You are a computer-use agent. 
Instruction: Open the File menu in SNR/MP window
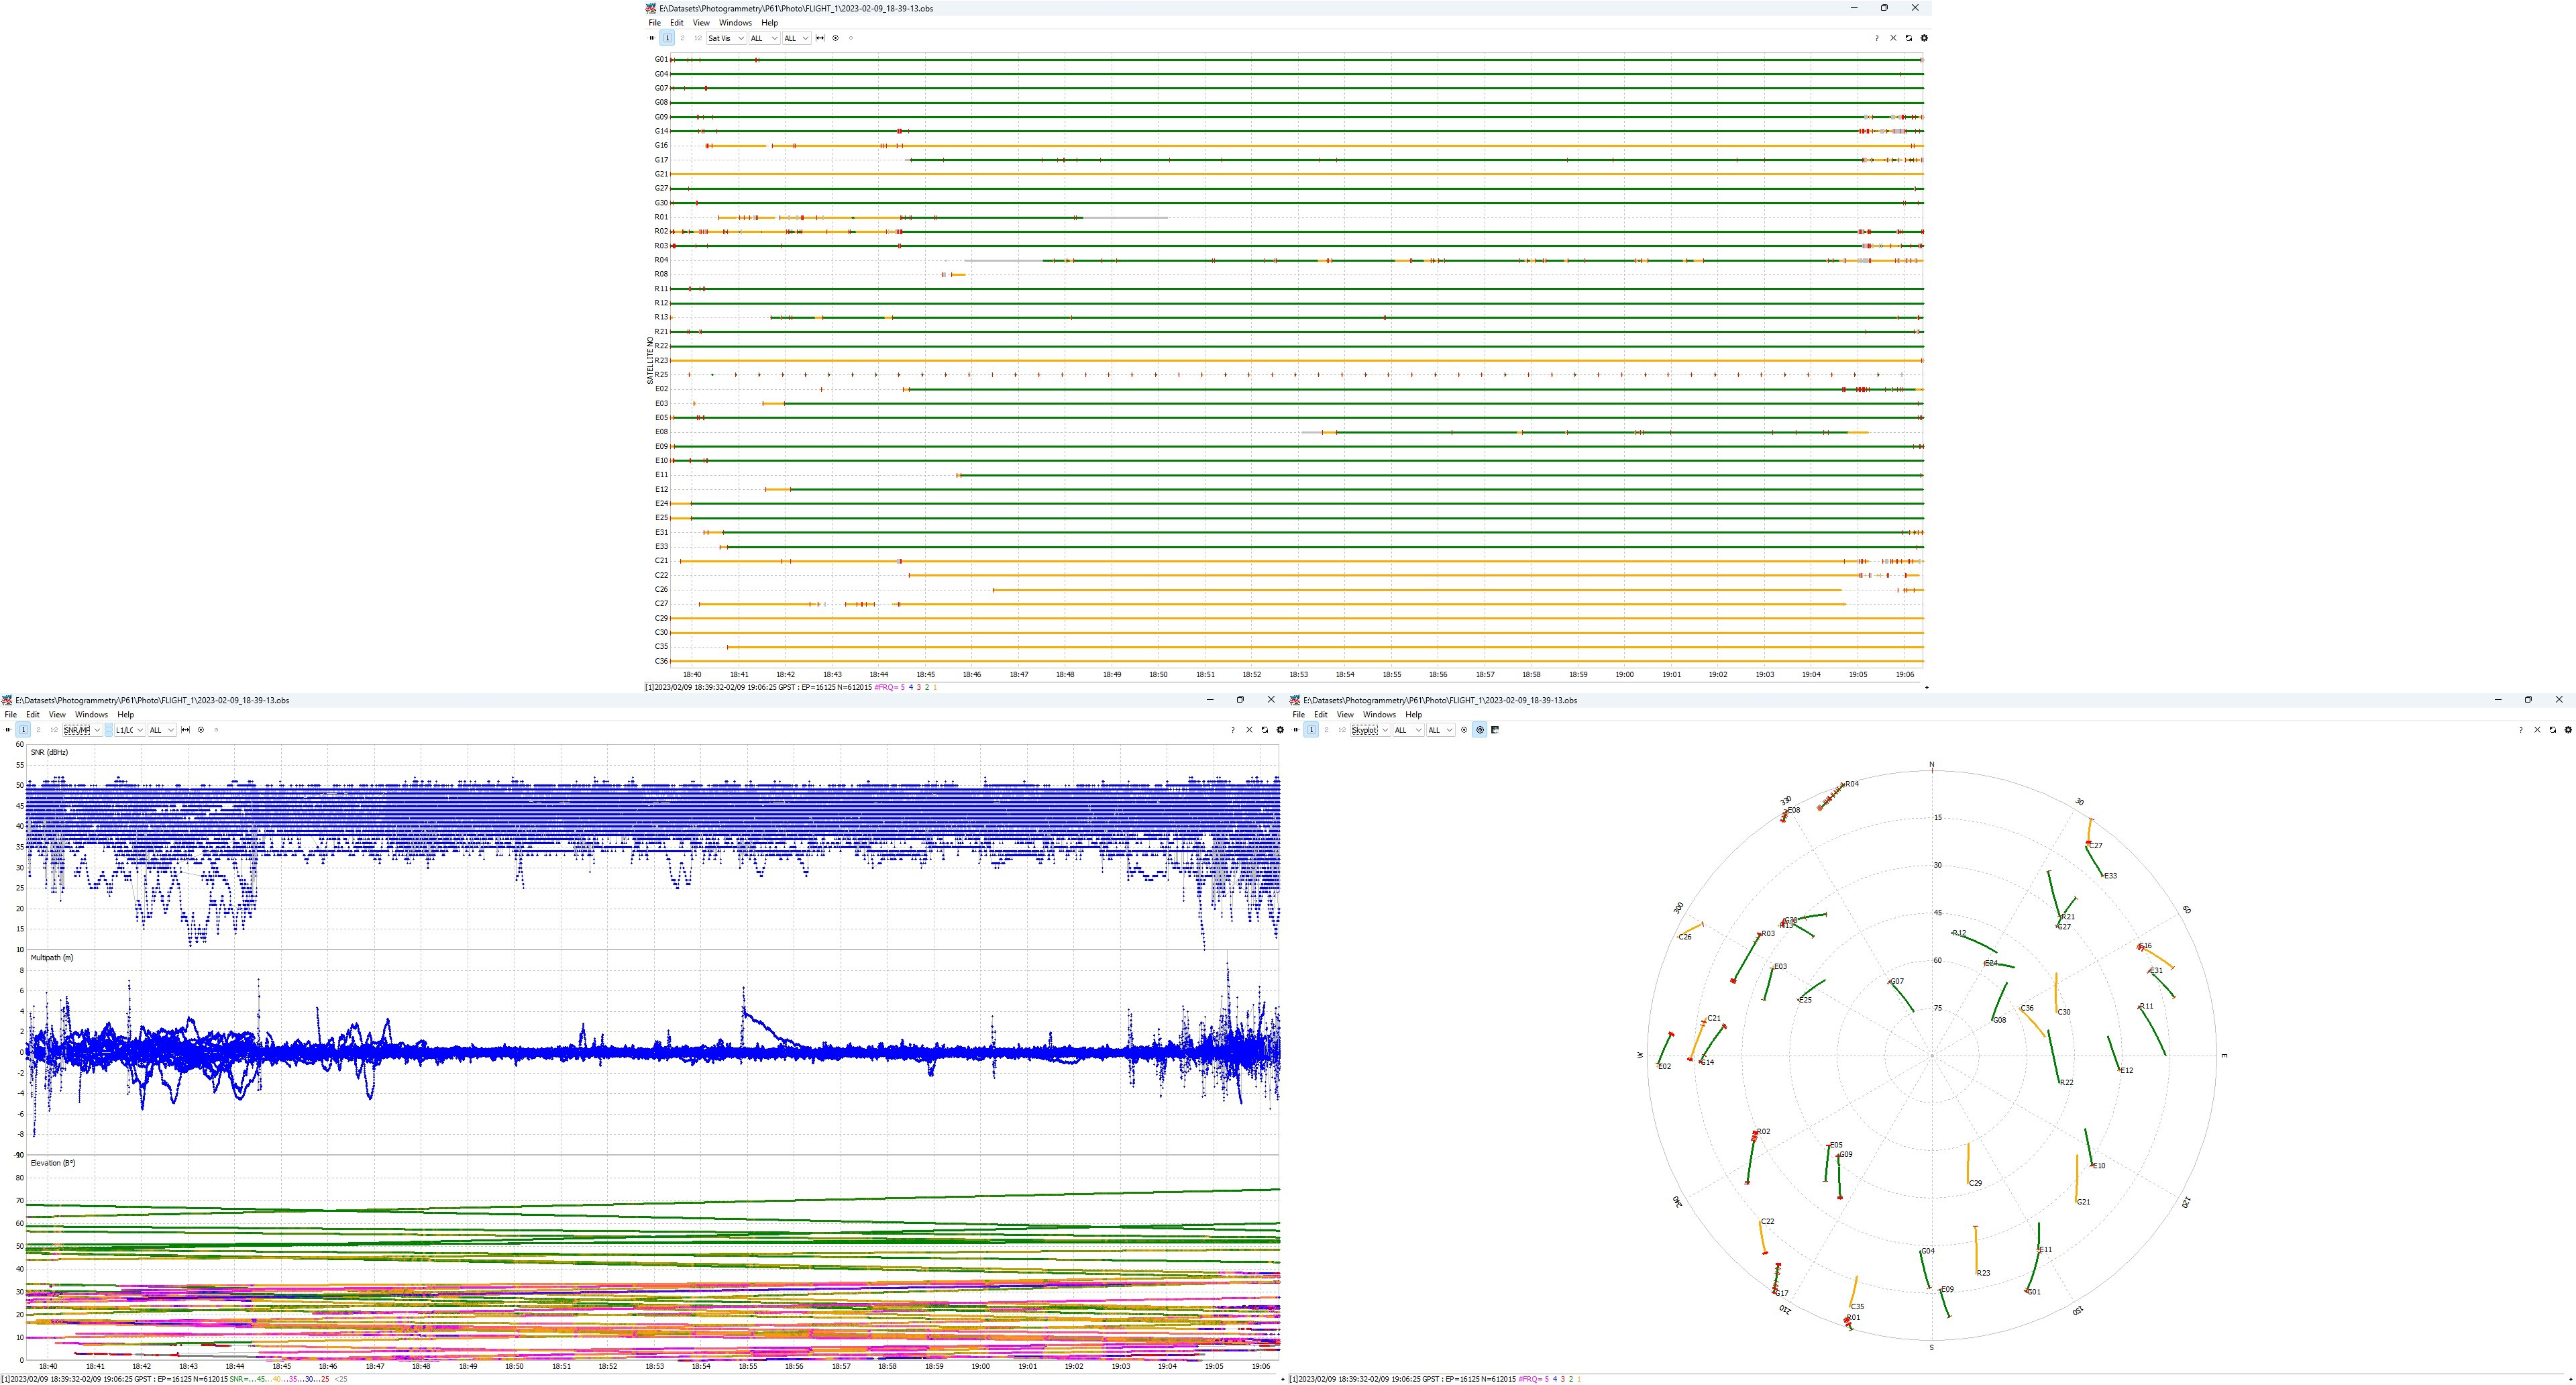[11, 715]
